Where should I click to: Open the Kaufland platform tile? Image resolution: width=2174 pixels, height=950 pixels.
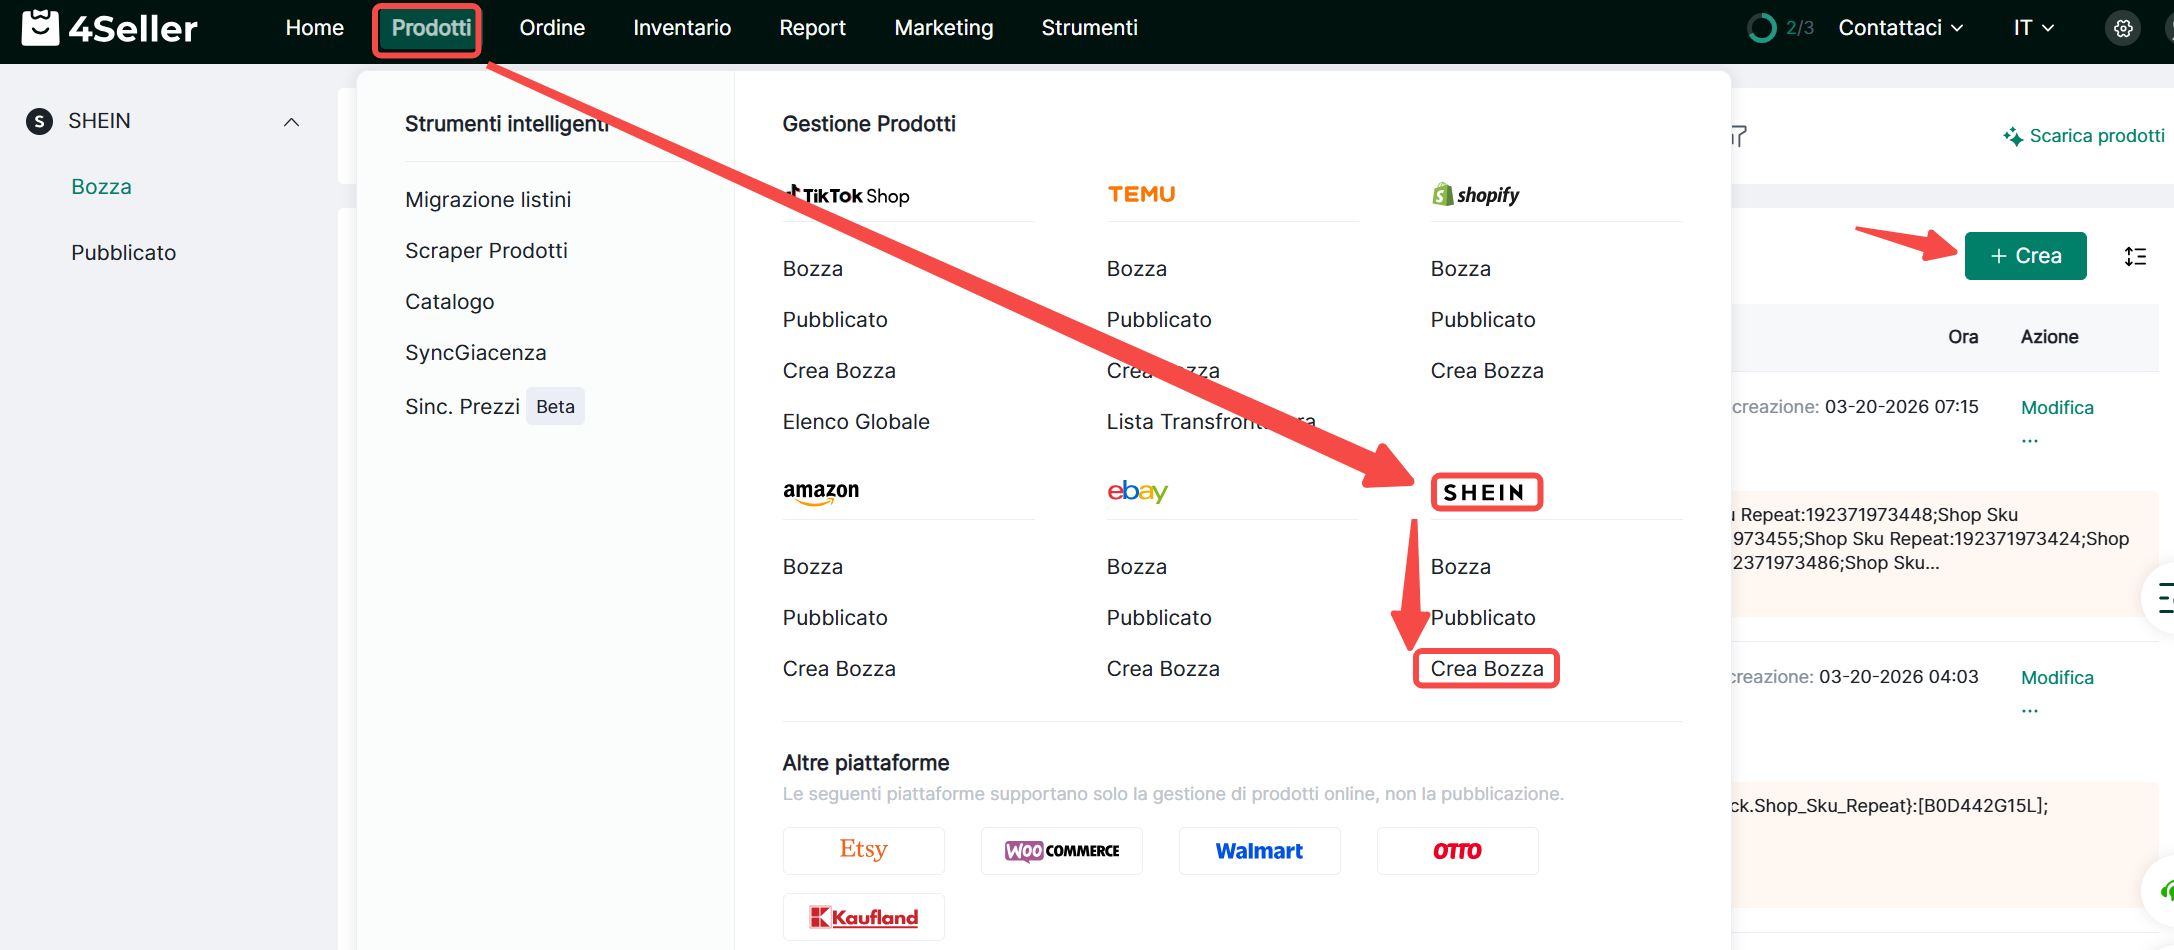click(x=863, y=917)
